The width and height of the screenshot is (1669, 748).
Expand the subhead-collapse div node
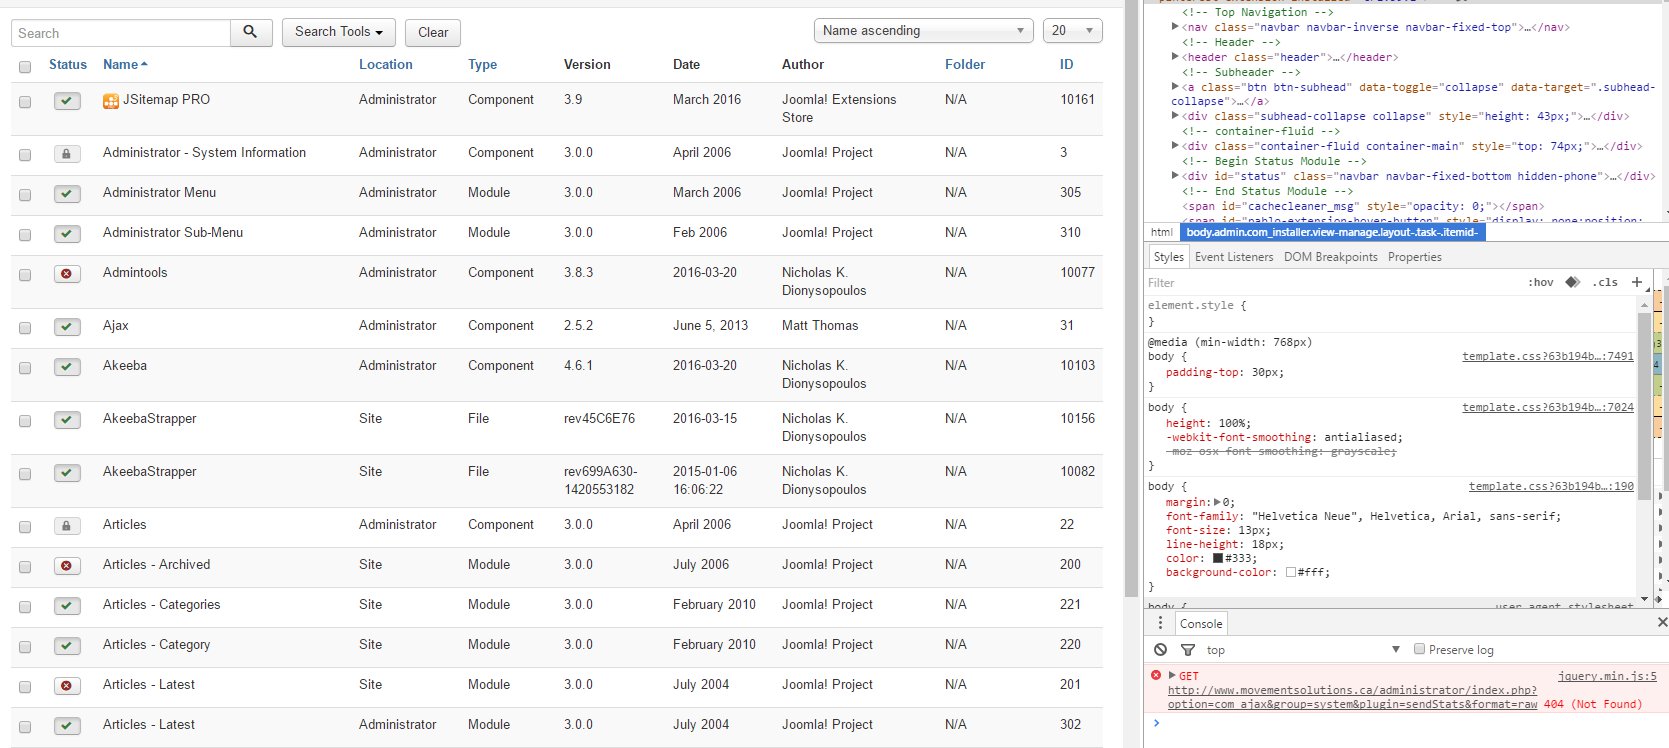1175,116
